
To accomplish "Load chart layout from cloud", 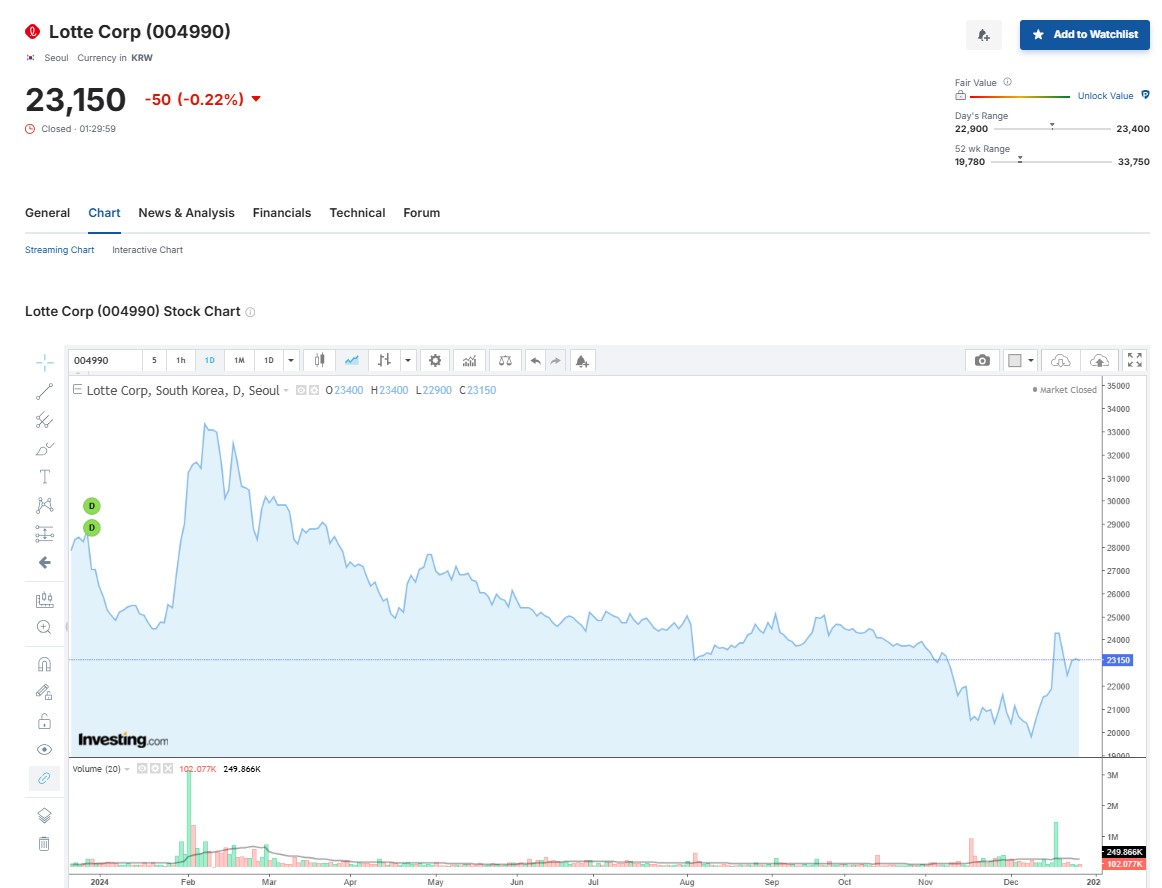I will coord(1060,360).
